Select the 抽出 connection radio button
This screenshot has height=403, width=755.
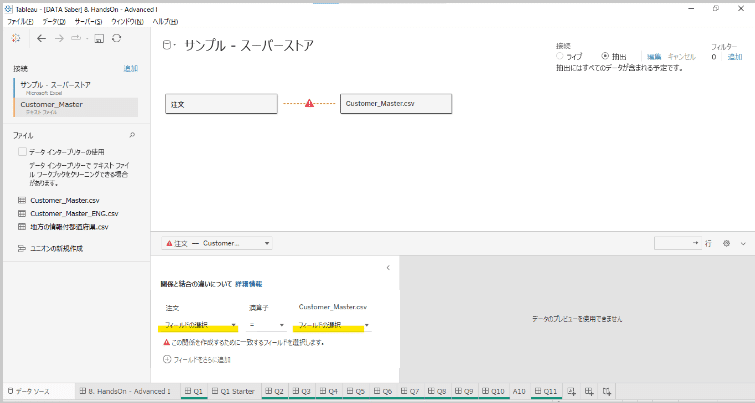click(605, 56)
